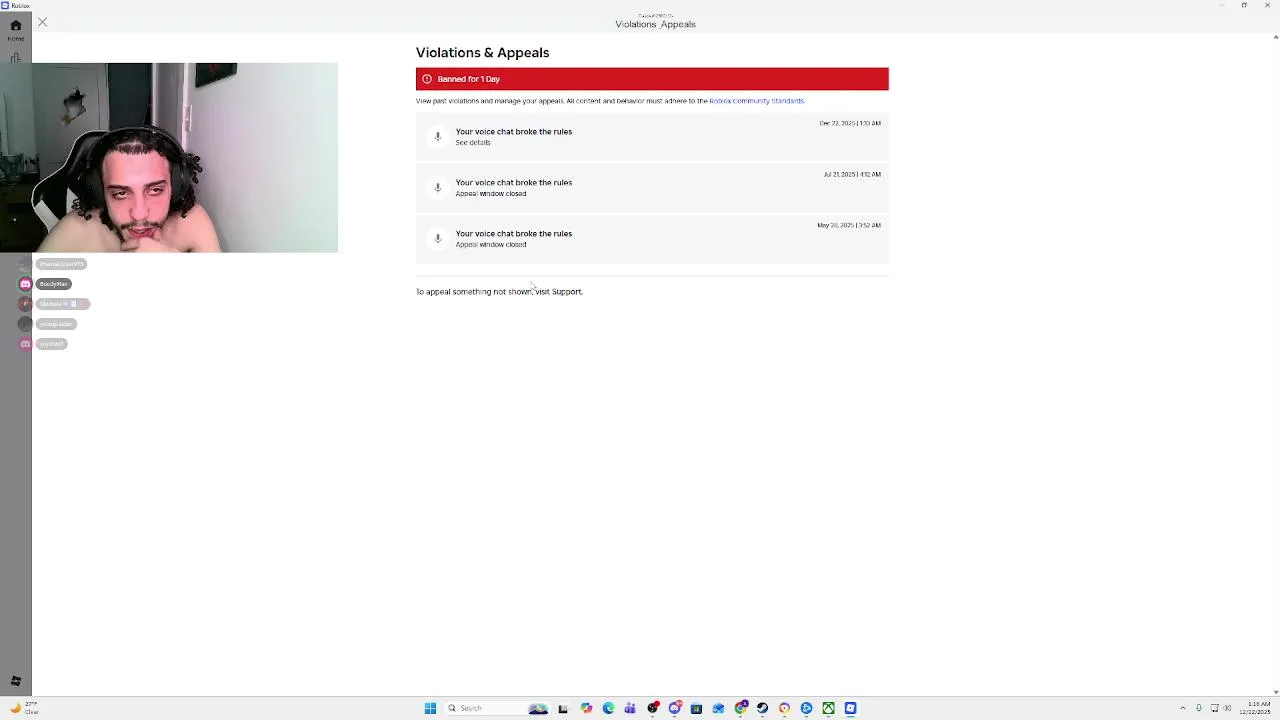Screen dimensions: 1280x720
Task: Select BoodyMan in the Discord voice overlay
Action: (x=54, y=284)
